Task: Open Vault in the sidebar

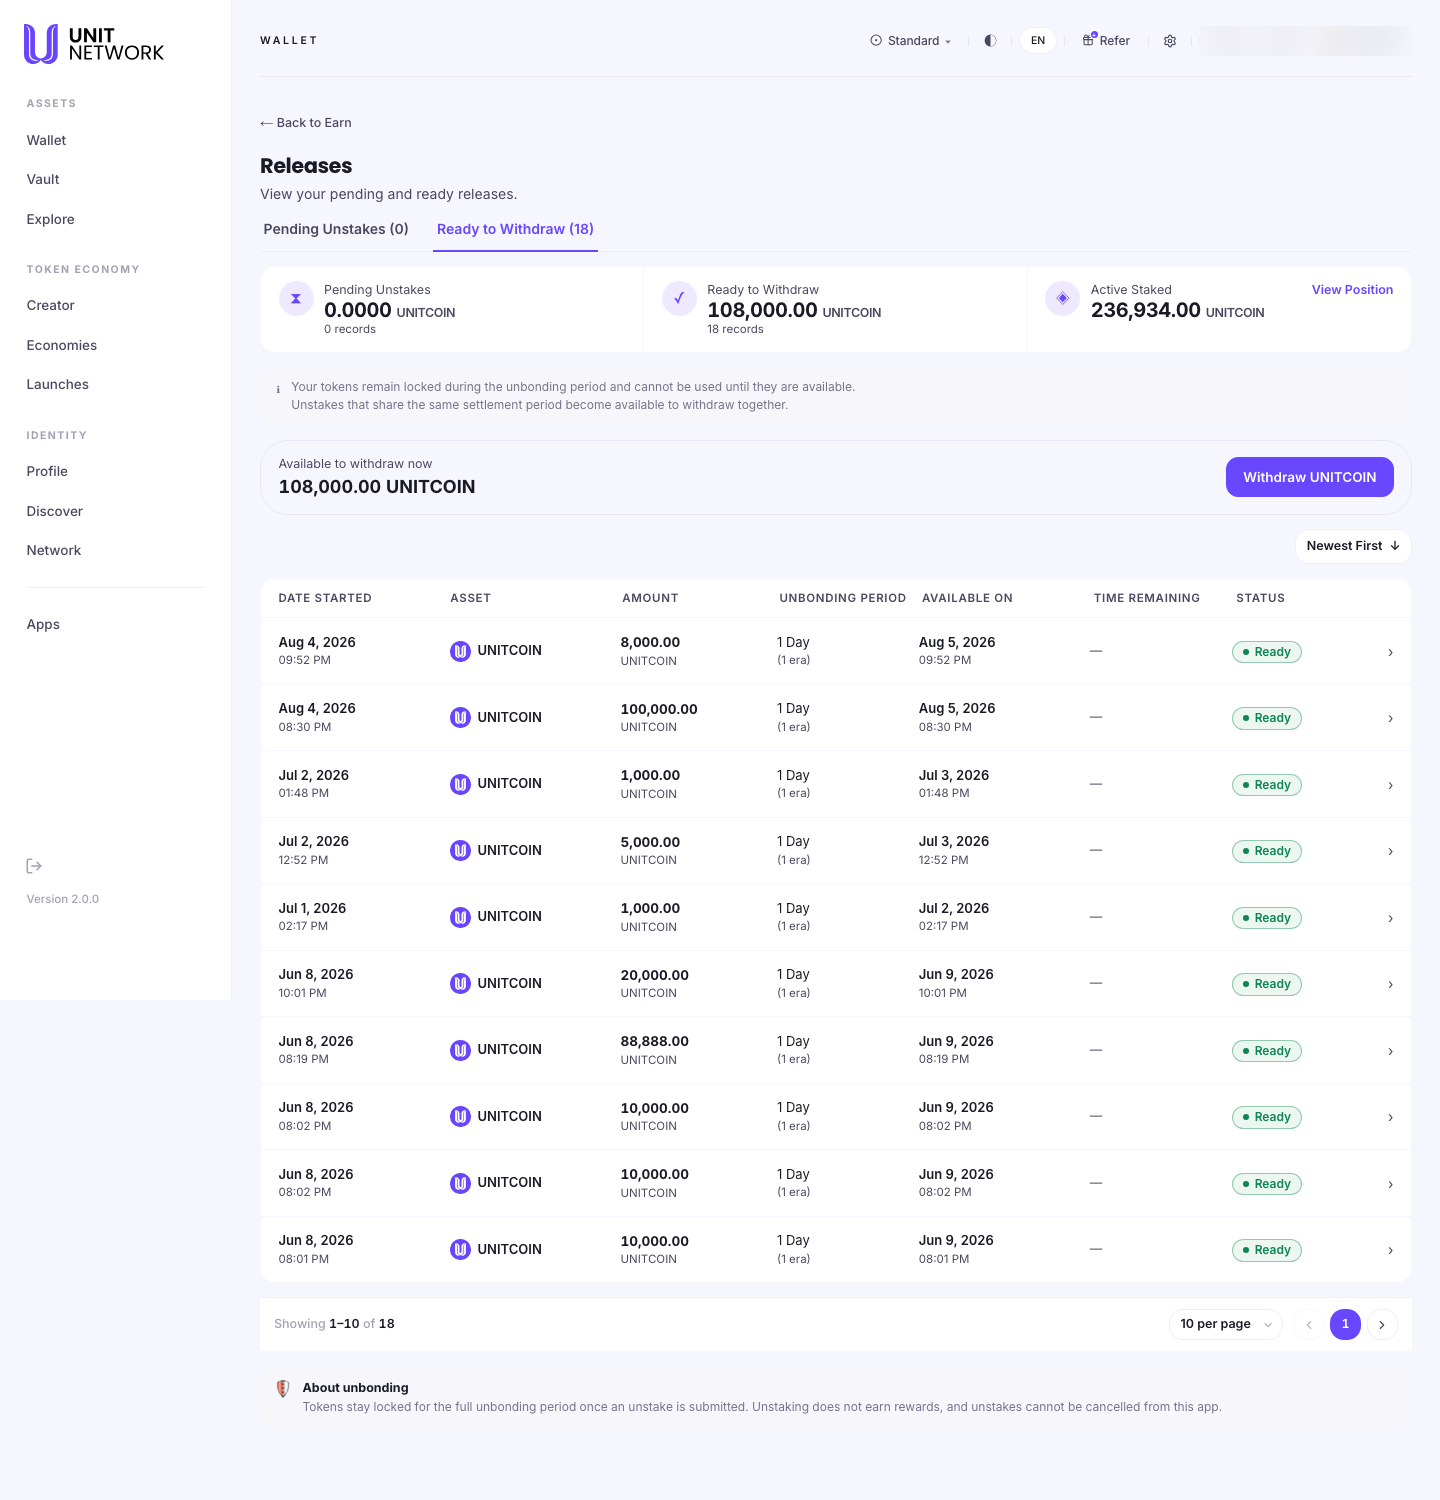Action: tap(43, 179)
